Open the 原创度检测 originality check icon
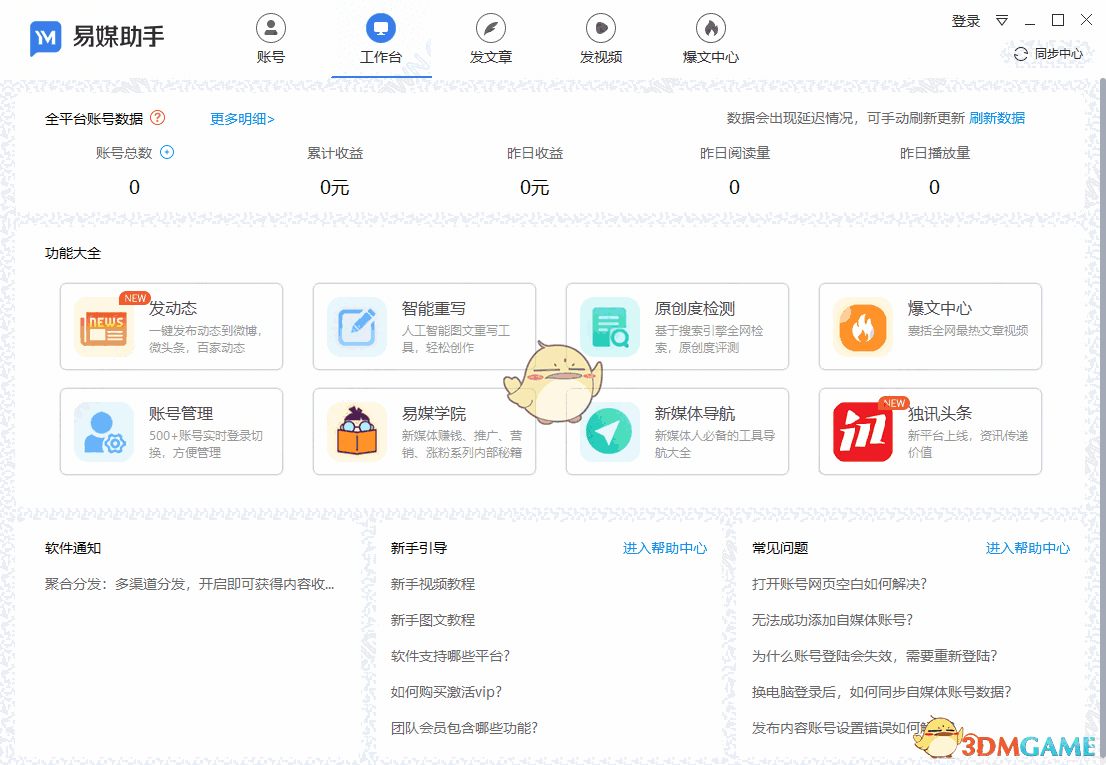This screenshot has width=1106, height=765. (x=611, y=328)
